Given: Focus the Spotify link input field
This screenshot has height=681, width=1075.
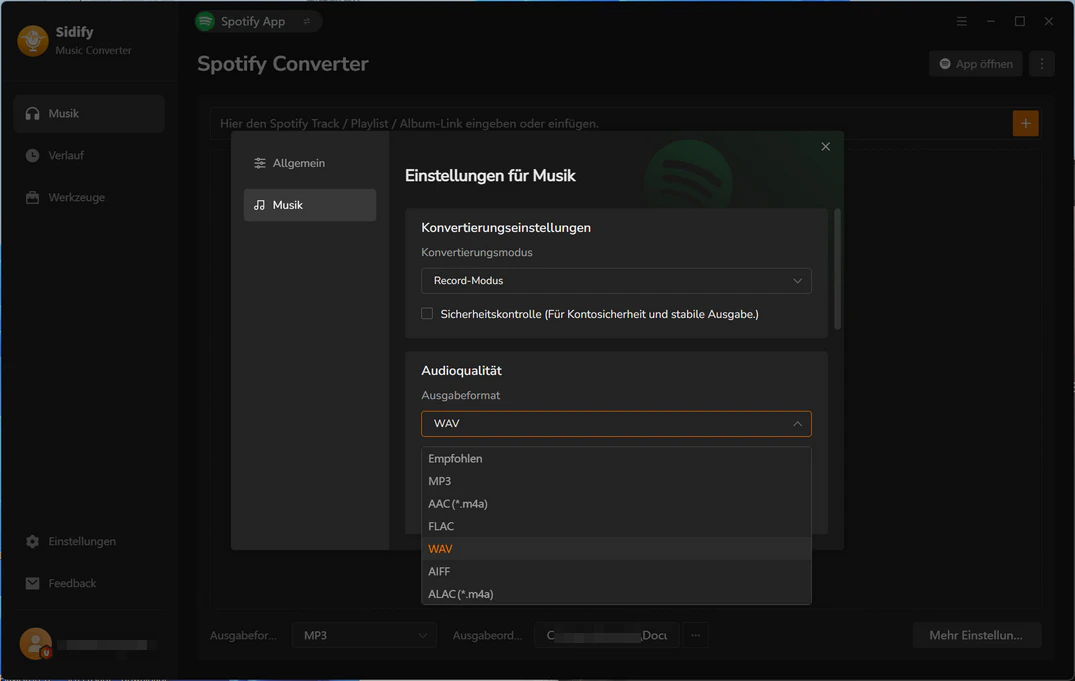Looking at the screenshot, I should tap(610, 123).
